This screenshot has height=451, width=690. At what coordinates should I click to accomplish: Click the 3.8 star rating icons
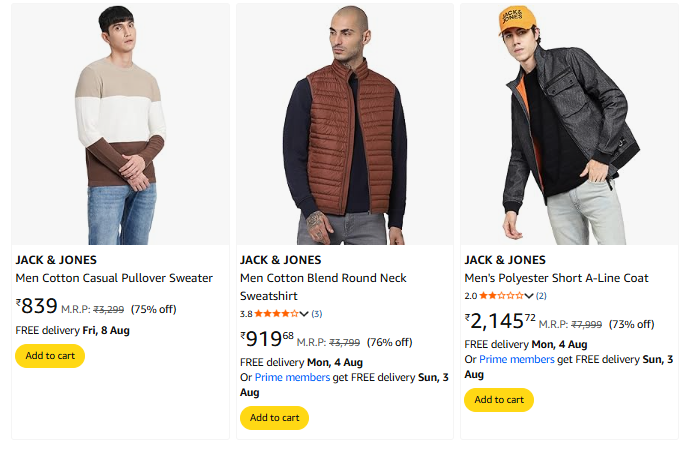pyautogui.click(x=276, y=314)
